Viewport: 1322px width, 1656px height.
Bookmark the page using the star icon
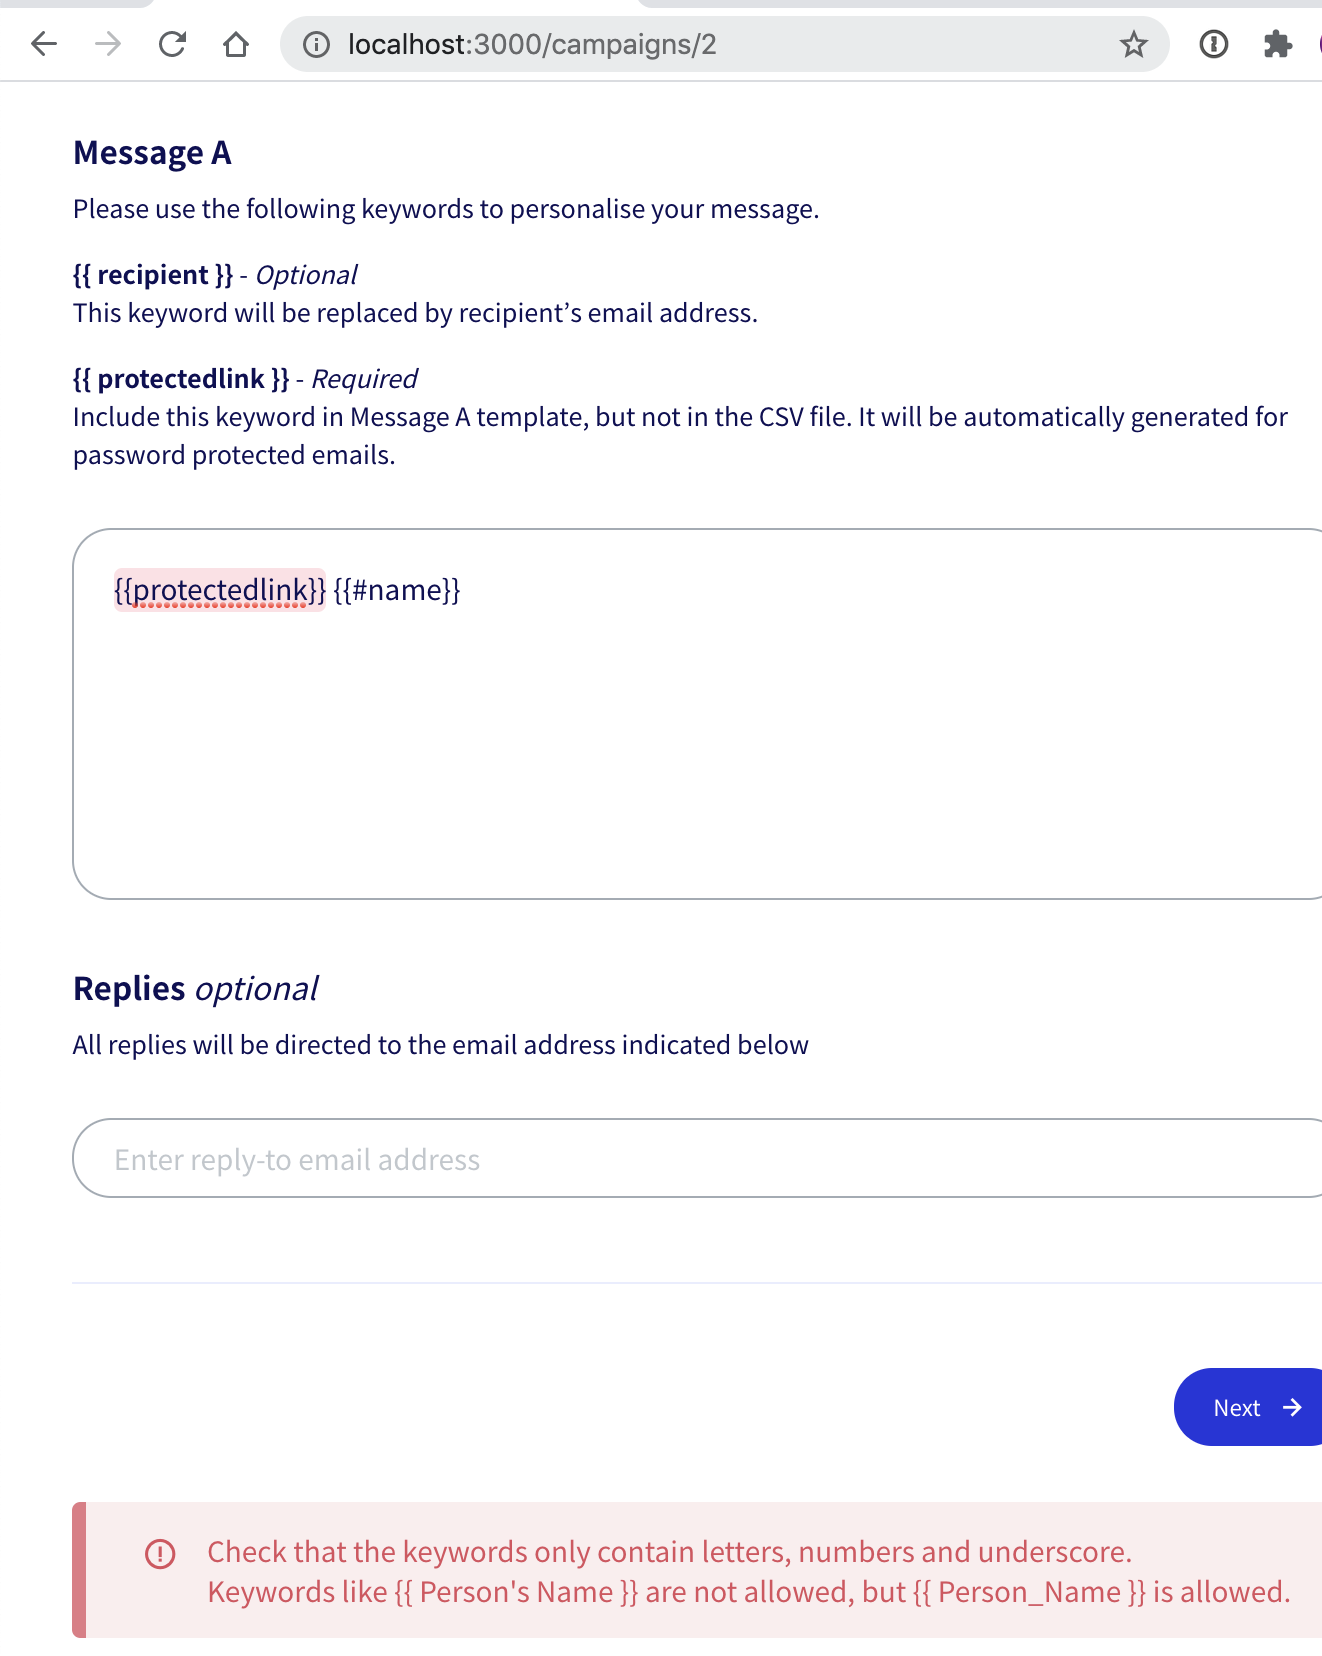click(x=1134, y=44)
